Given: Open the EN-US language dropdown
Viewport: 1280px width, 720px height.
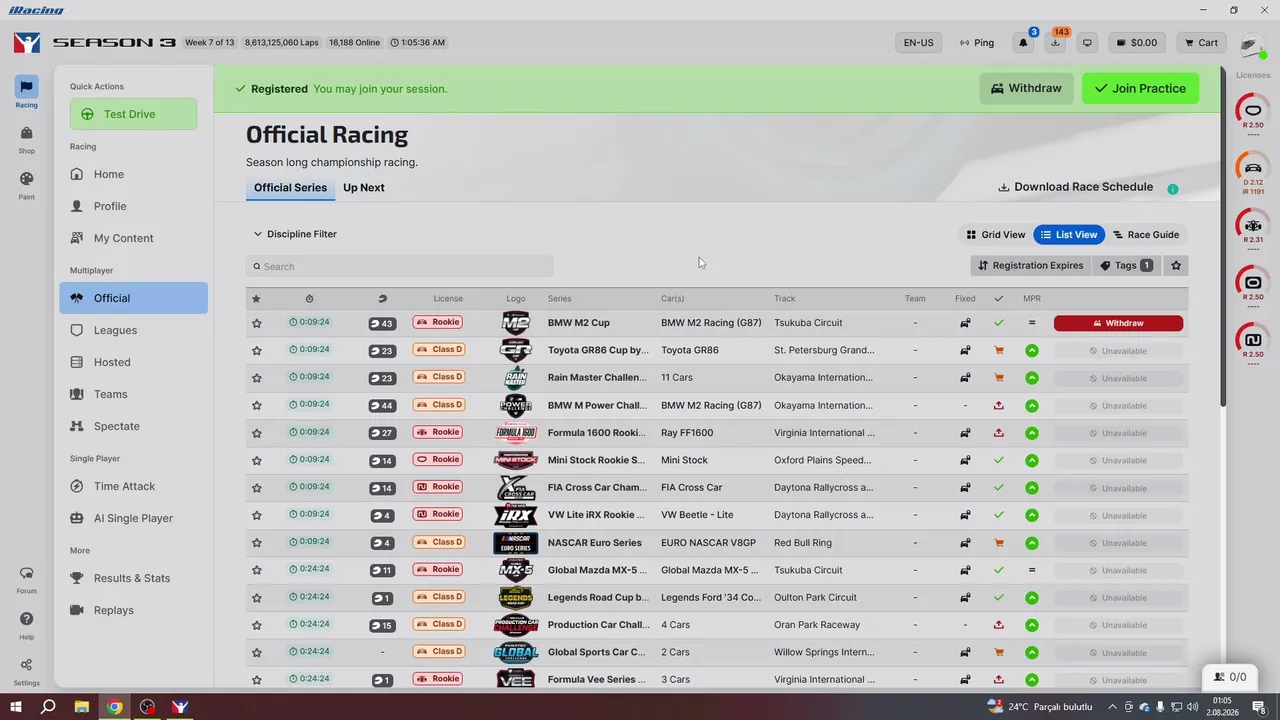Looking at the screenshot, I should coord(918,43).
